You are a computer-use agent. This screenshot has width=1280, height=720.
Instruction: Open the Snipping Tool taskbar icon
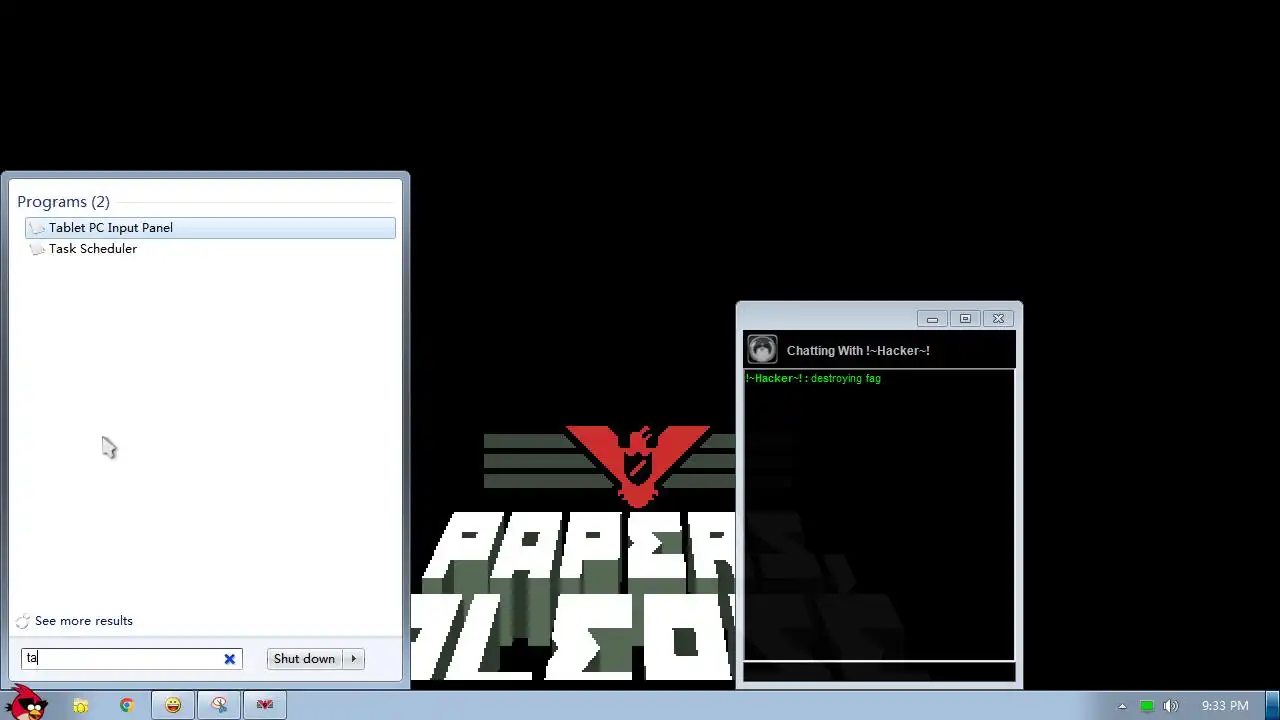click(x=219, y=706)
